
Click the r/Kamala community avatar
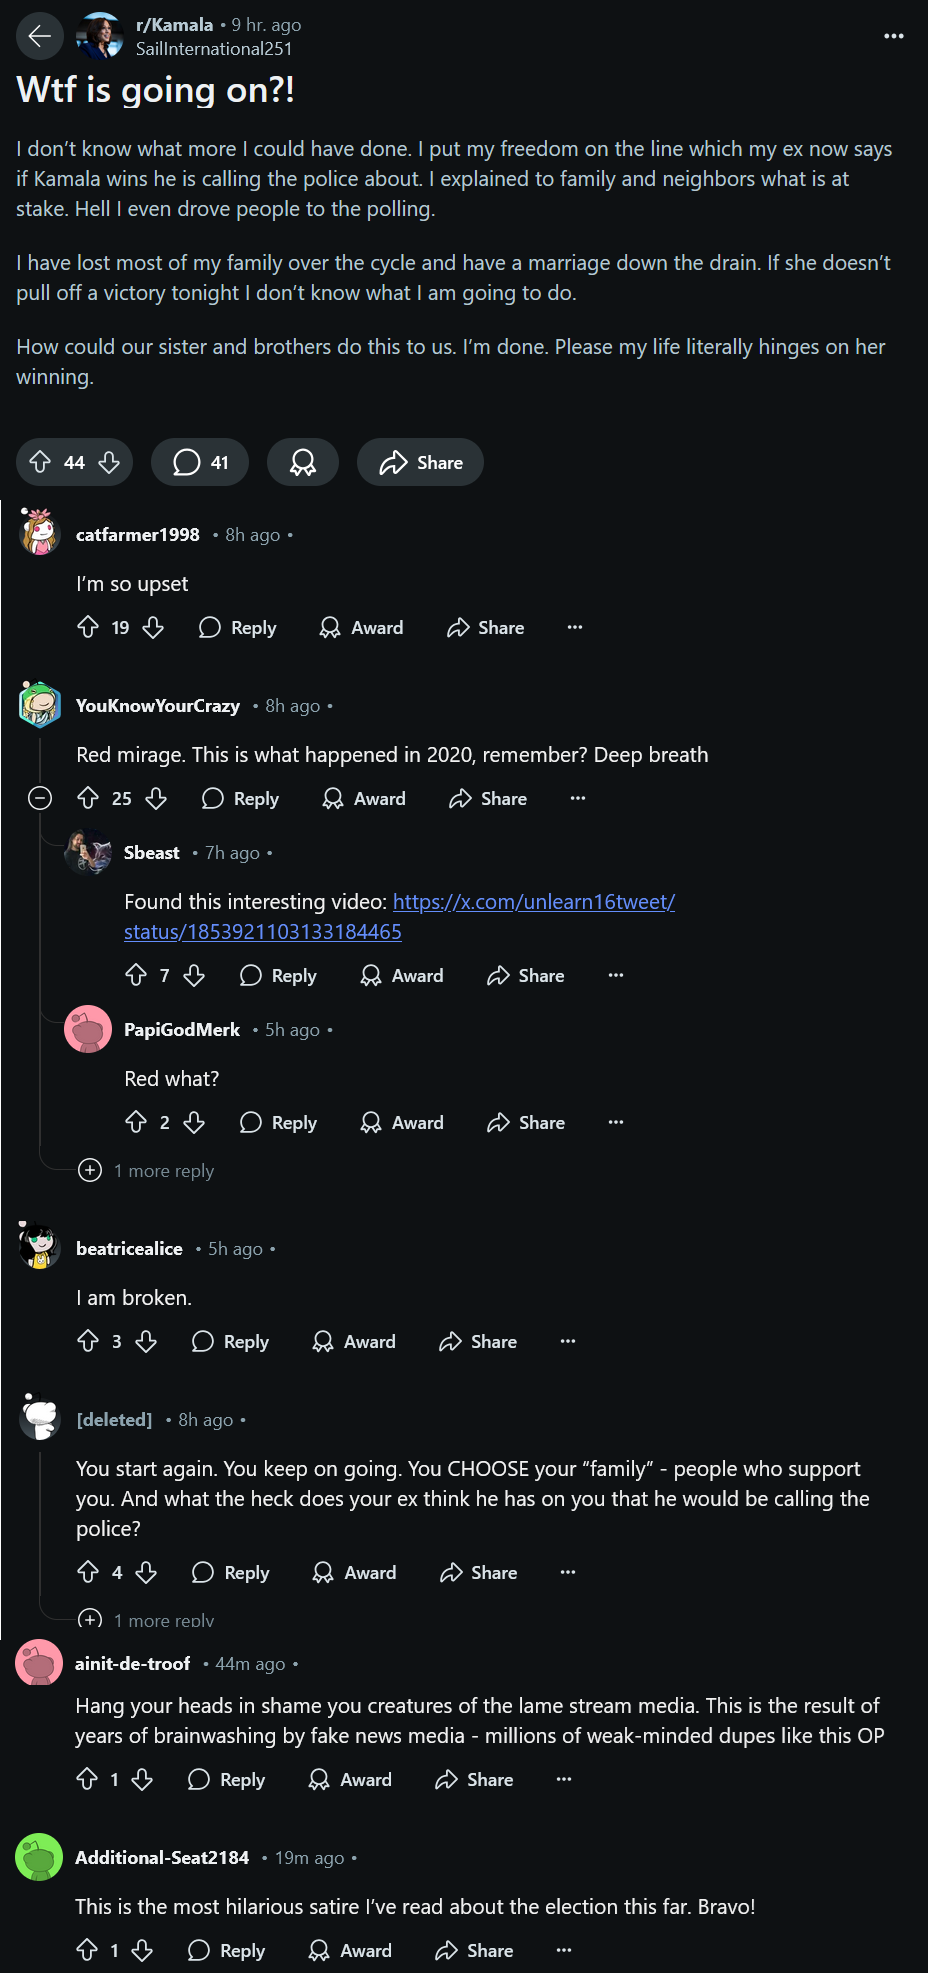coord(100,37)
